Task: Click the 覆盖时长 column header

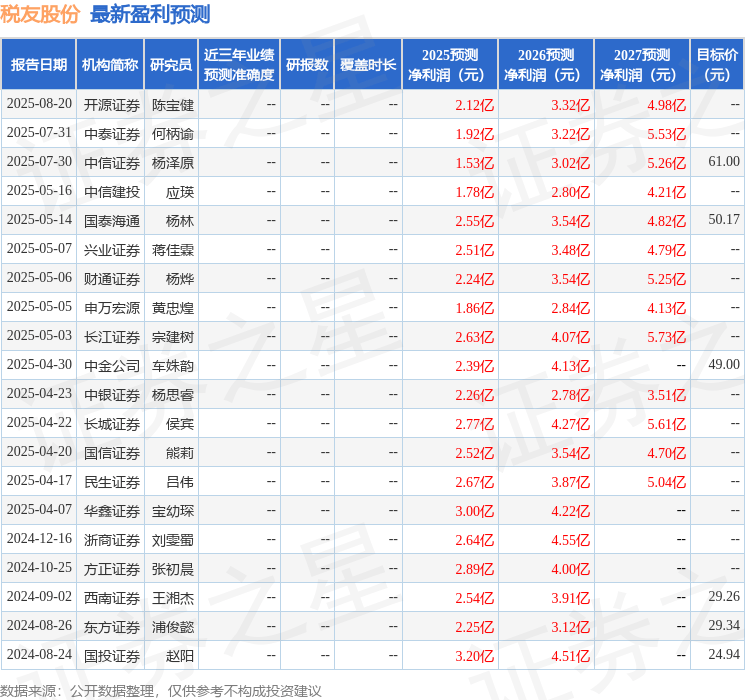Action: click(x=368, y=65)
